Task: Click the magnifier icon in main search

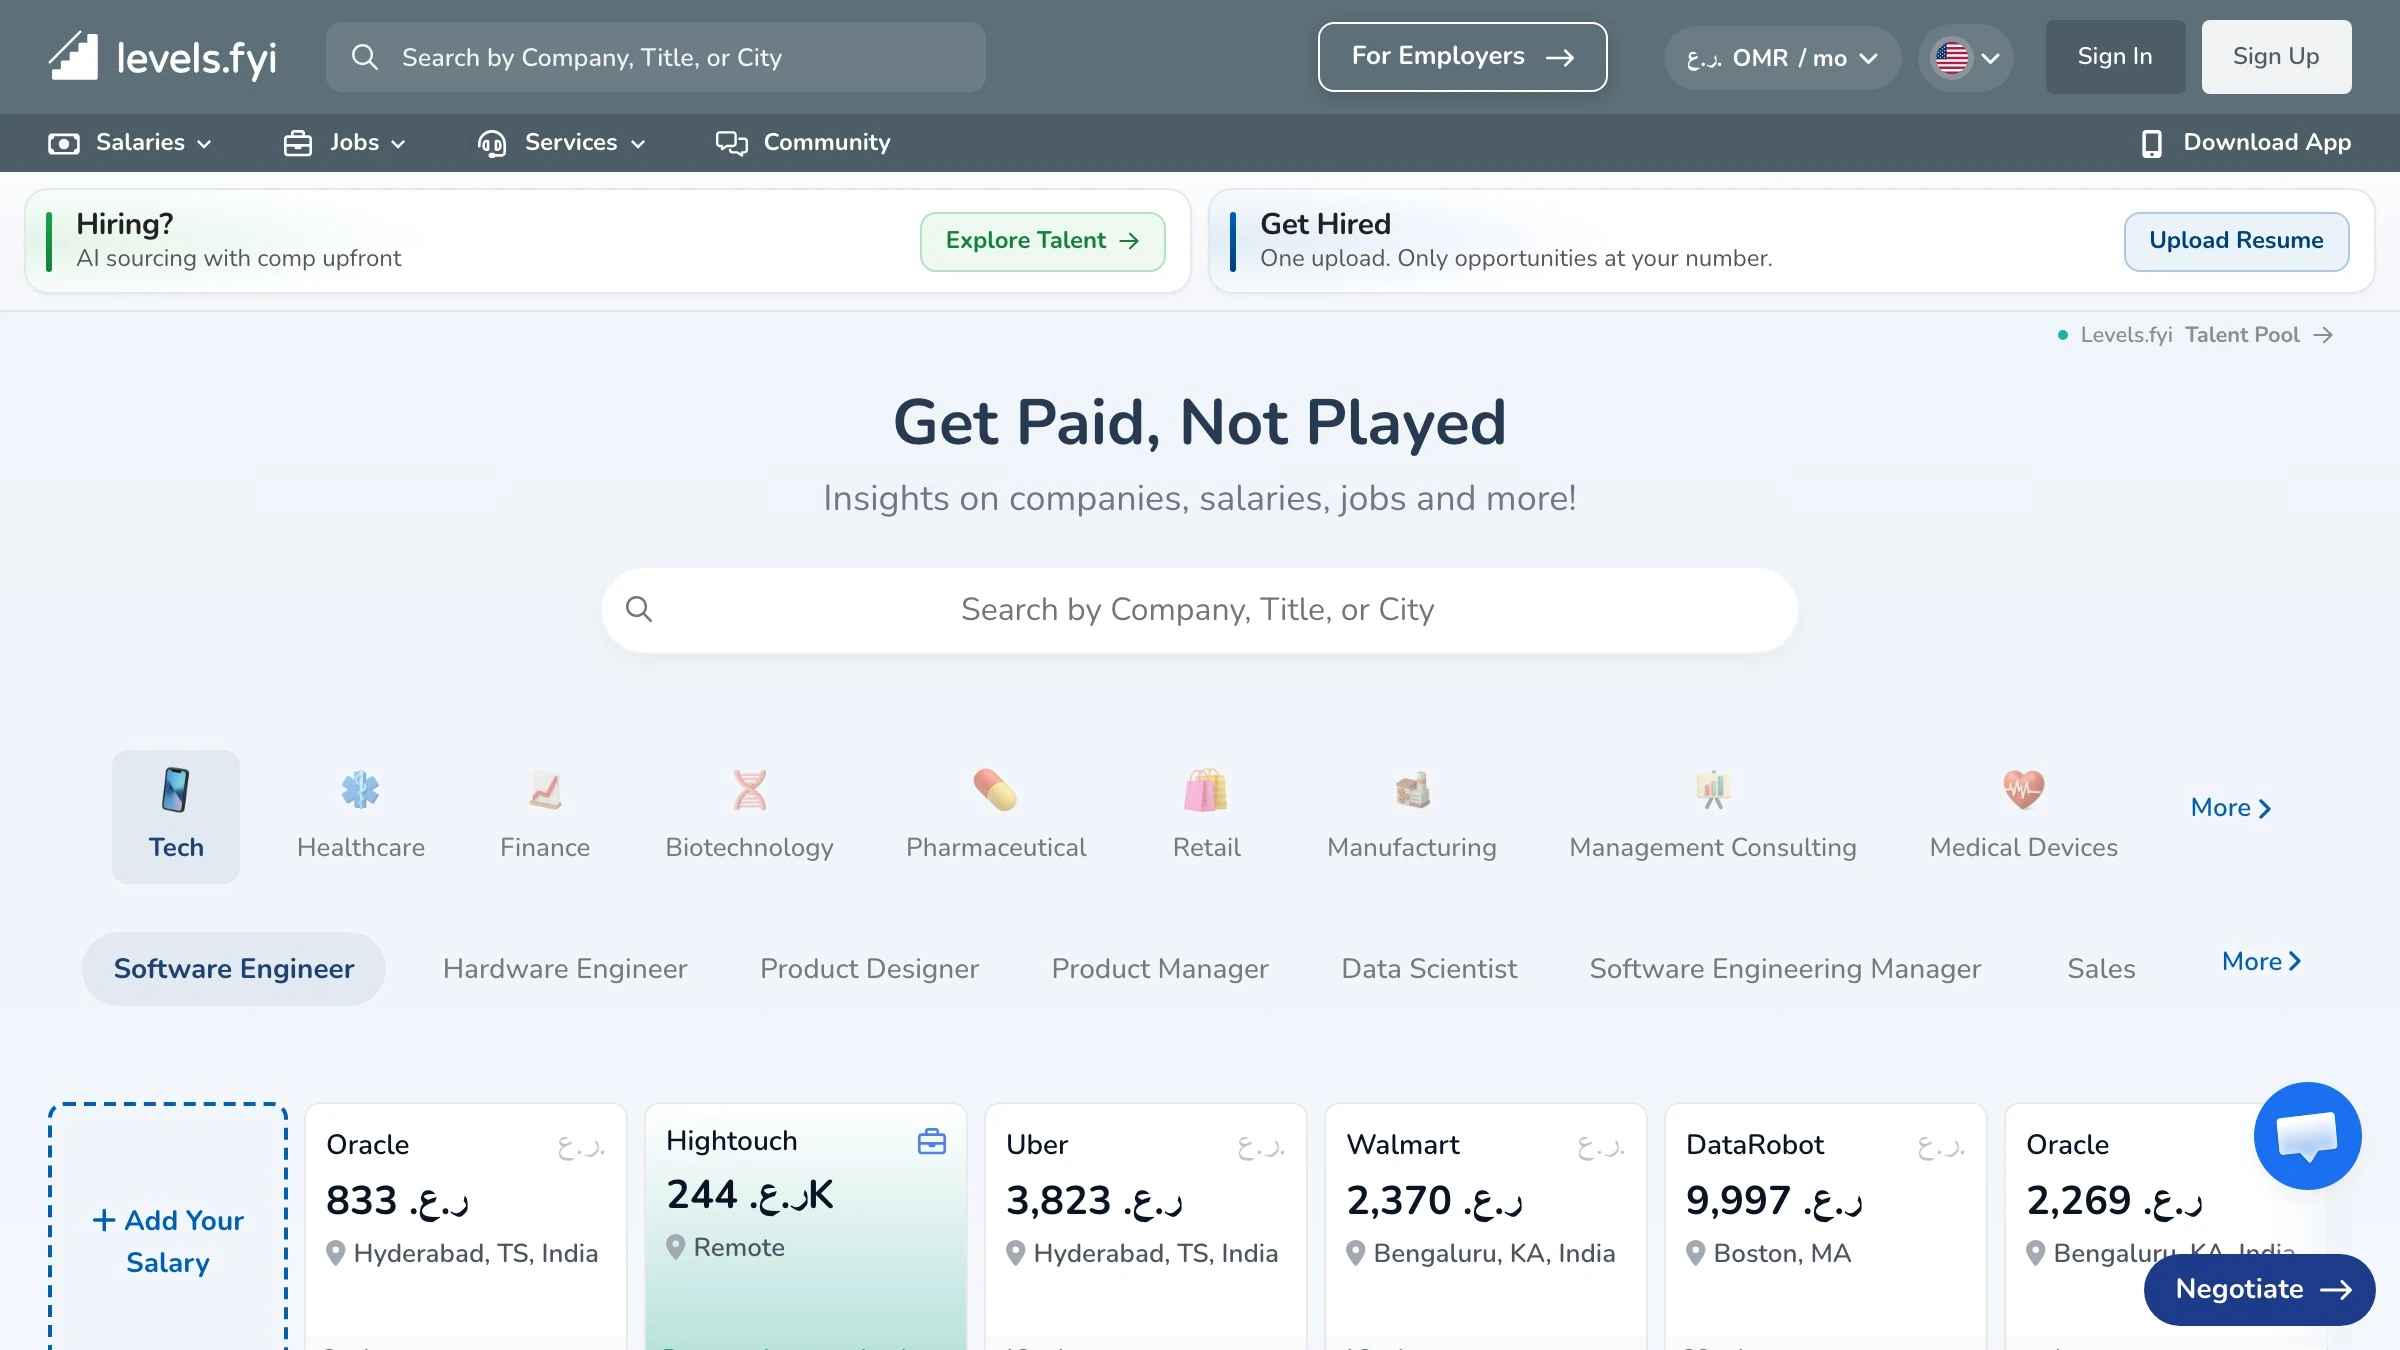Action: 639,609
